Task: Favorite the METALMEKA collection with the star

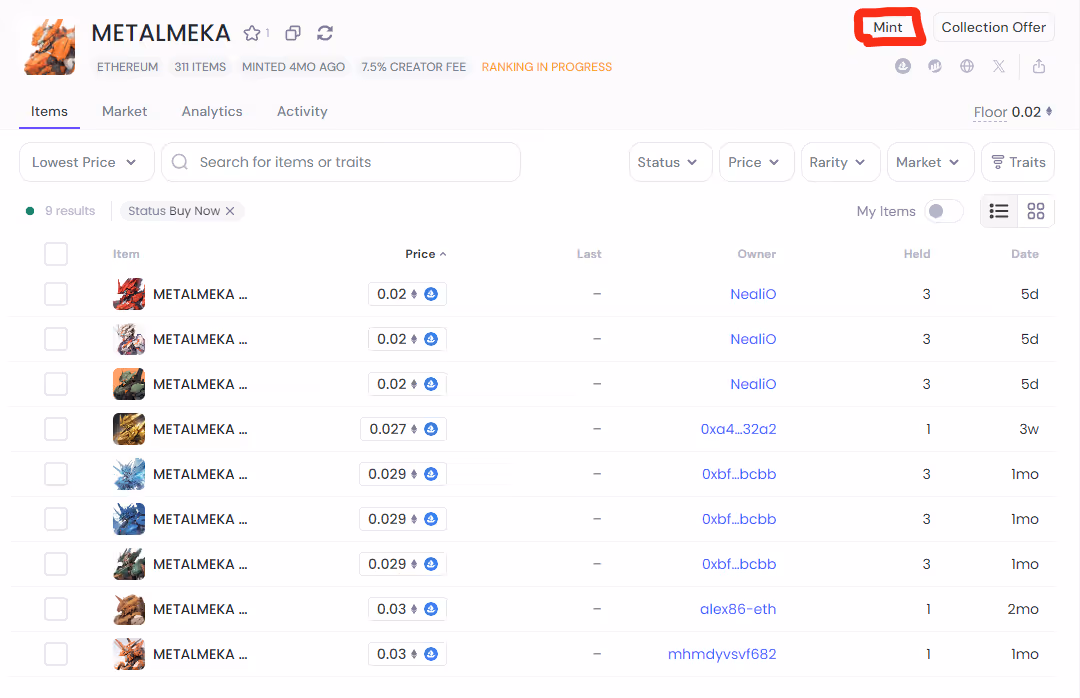Action: pos(252,33)
